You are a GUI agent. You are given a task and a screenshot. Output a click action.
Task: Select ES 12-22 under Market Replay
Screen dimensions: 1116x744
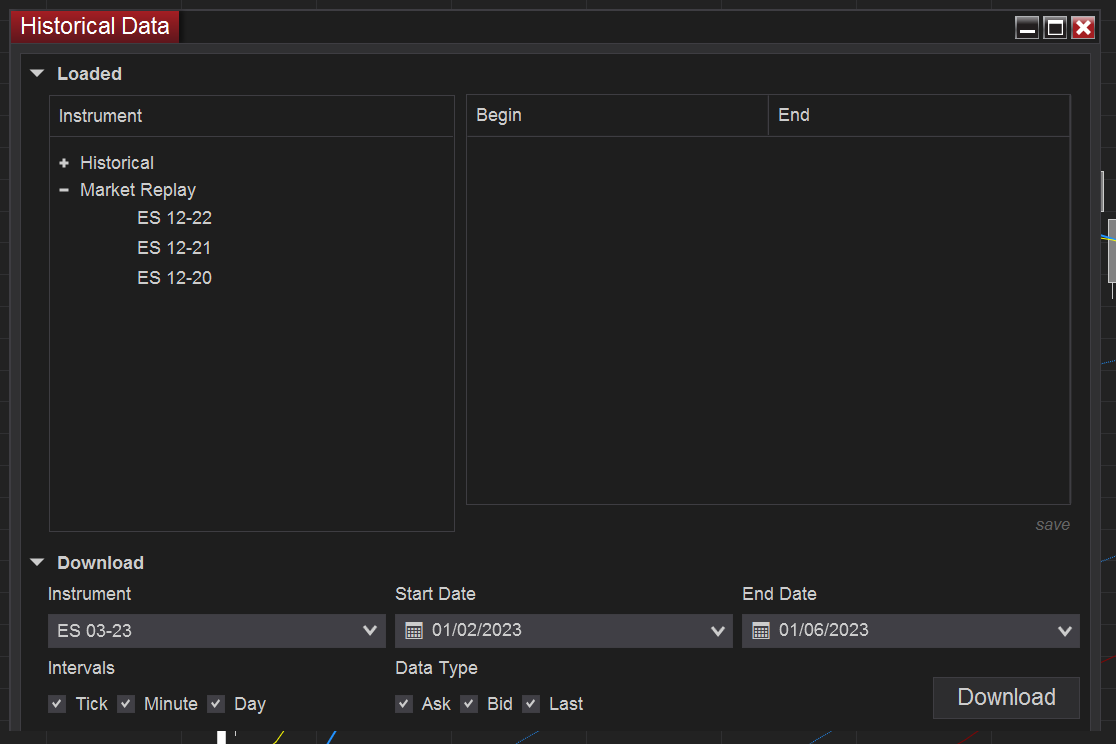click(x=174, y=218)
